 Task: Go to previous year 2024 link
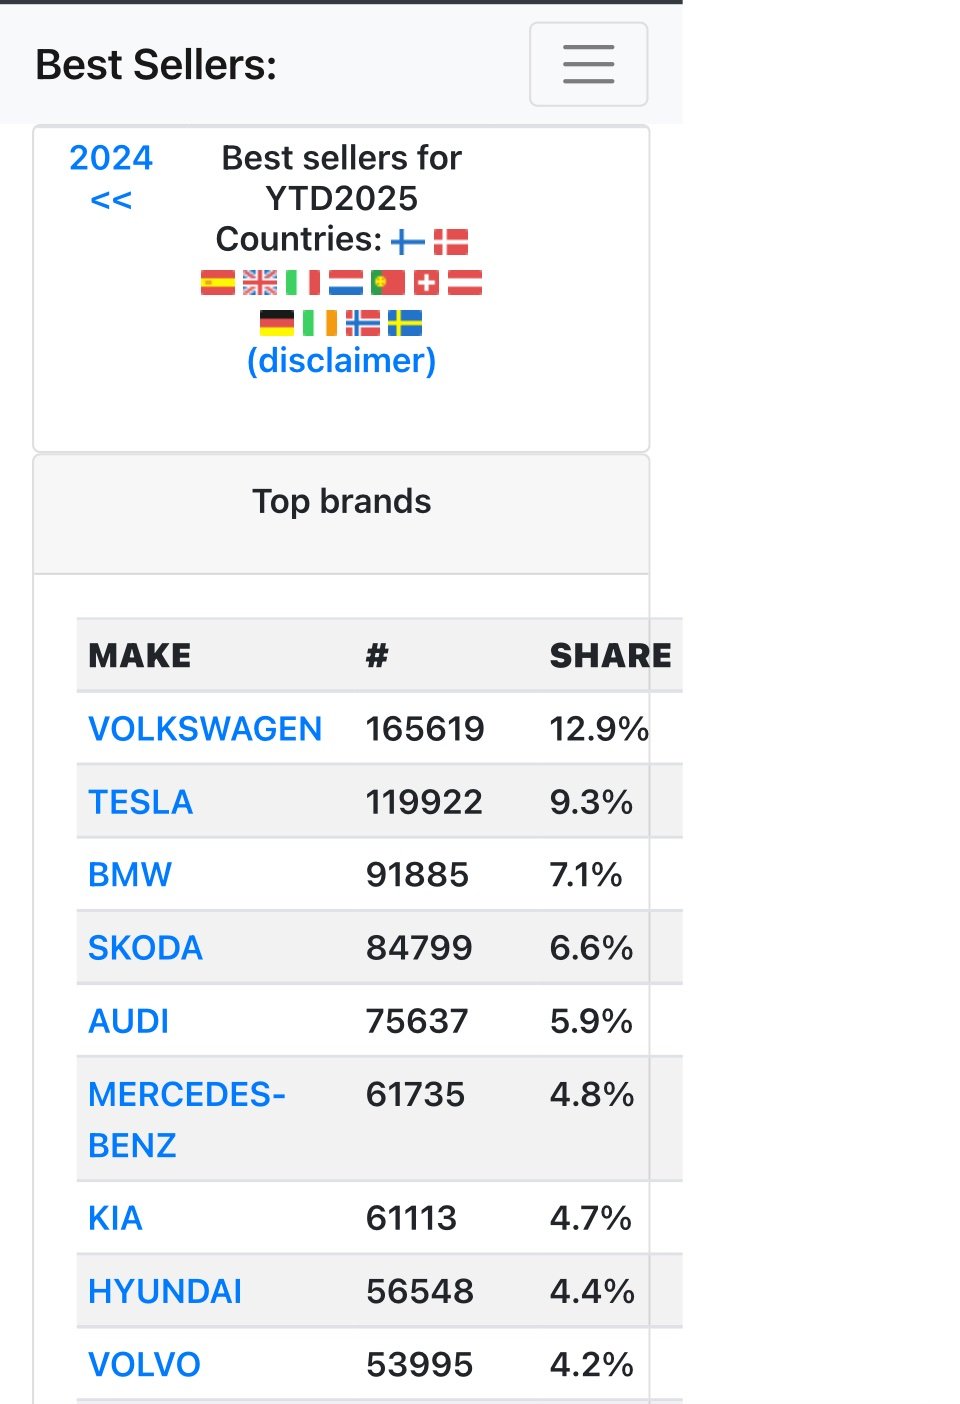coord(111,178)
